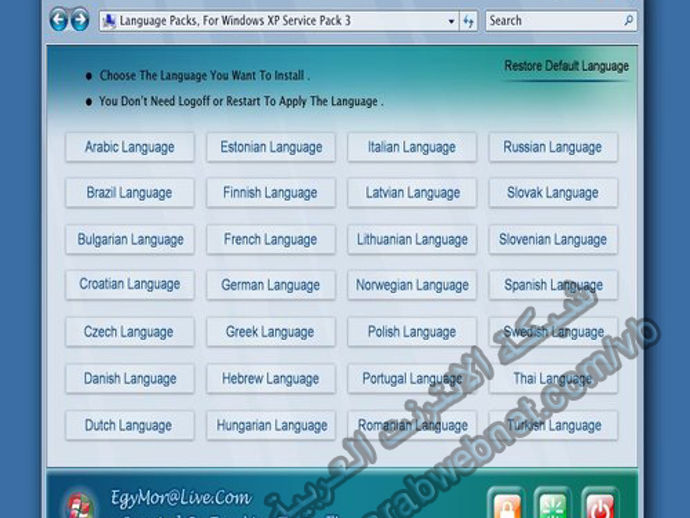Click Hungarian Language

[271, 425]
